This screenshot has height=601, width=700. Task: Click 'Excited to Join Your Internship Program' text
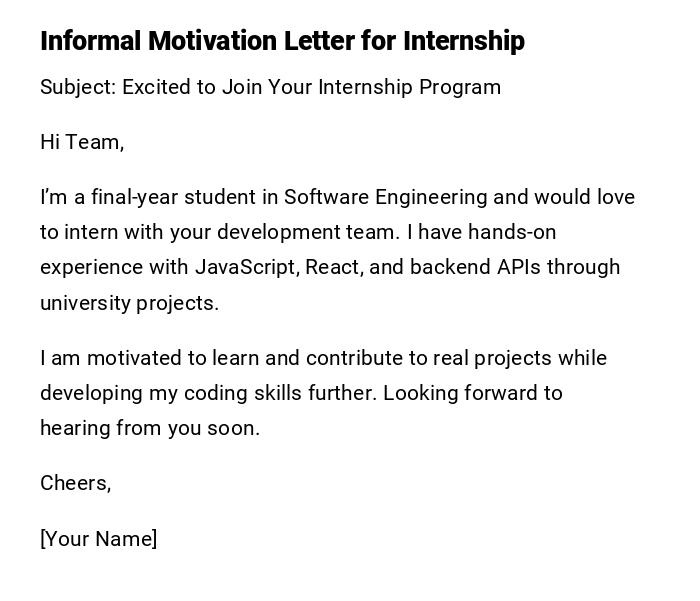click(311, 87)
